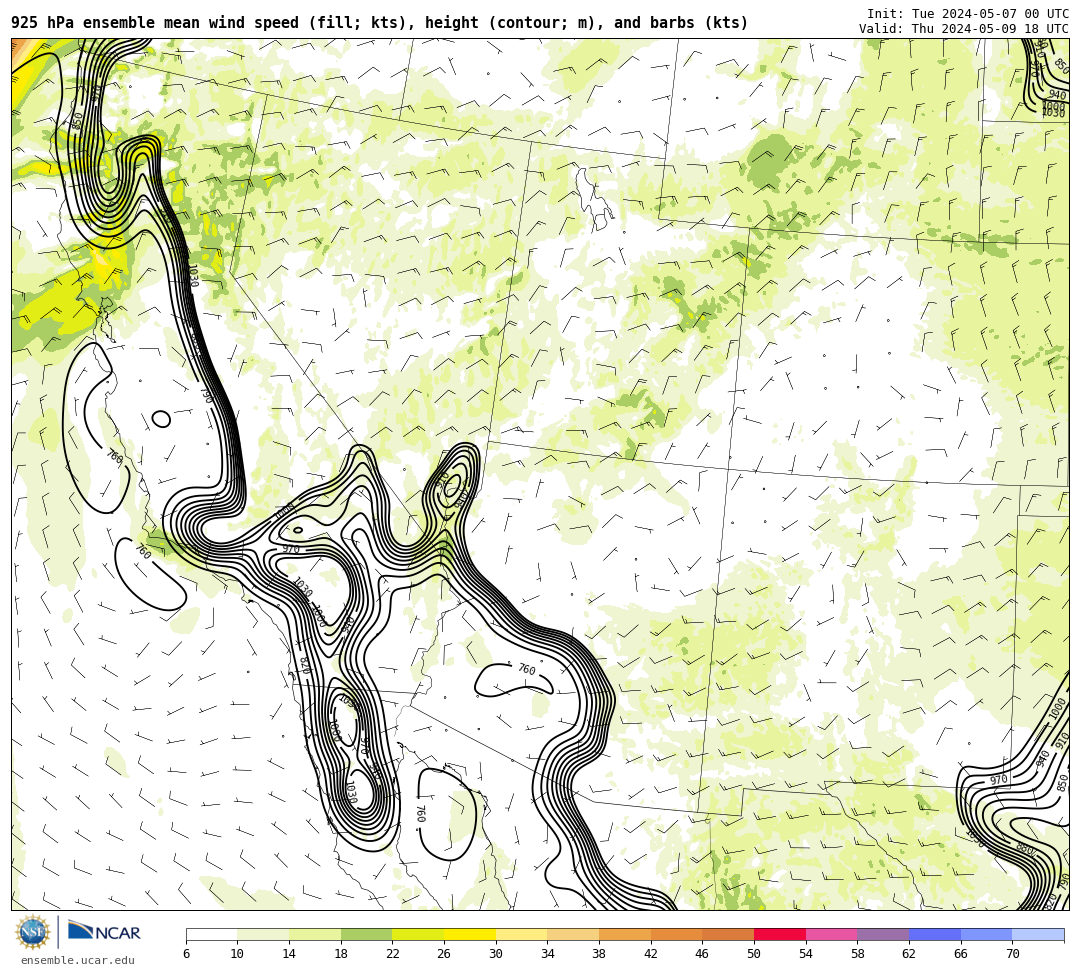
Task: Pick the pink 54–58 kts colorbar segment
Action: coord(831,934)
